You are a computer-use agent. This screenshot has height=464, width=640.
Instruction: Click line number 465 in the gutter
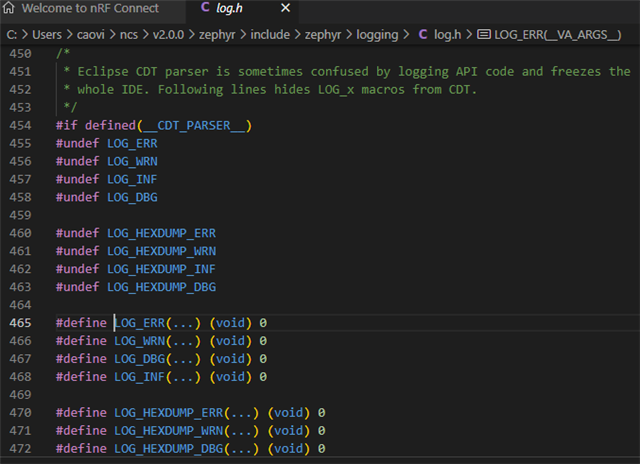20,323
